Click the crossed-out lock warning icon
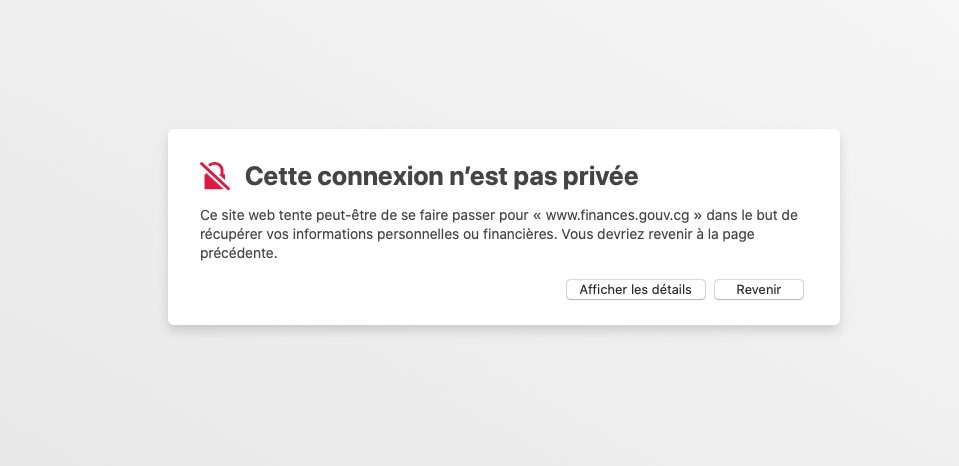The width and height of the screenshot is (959, 466). [x=214, y=176]
